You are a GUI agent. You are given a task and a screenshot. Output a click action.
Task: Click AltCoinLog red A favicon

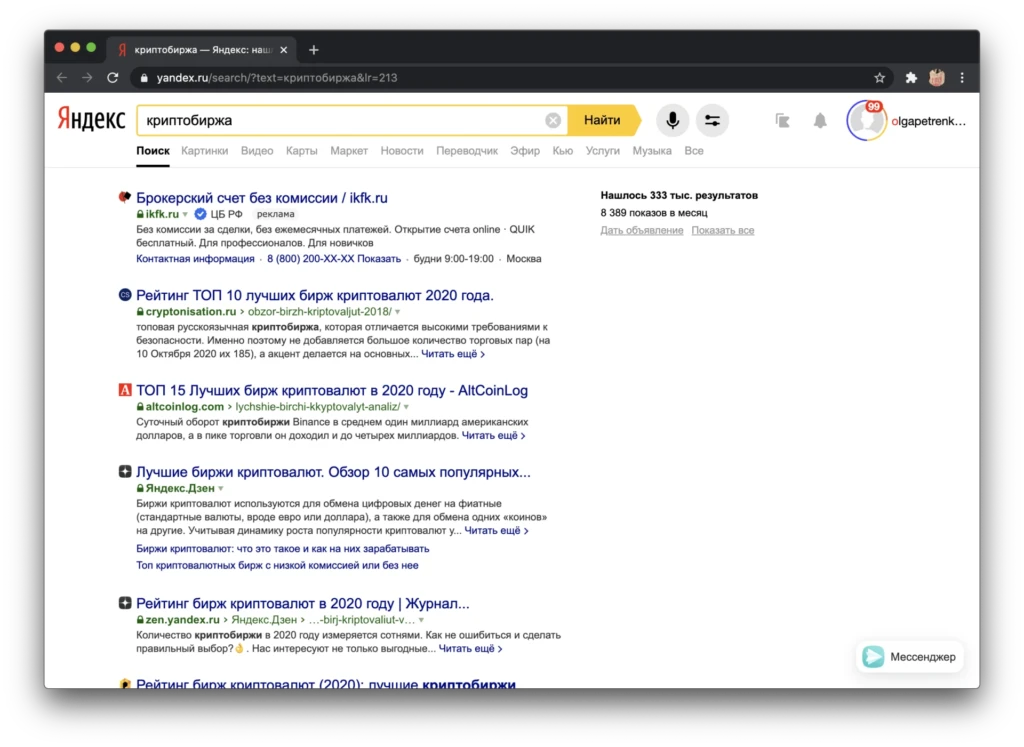[125, 390]
